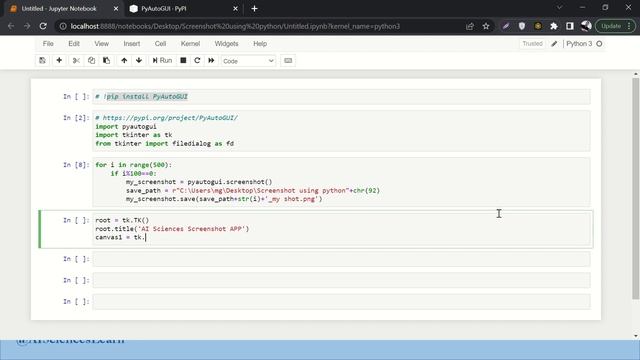
Task: Select the first empty cell below active cell
Action: tap(341, 259)
